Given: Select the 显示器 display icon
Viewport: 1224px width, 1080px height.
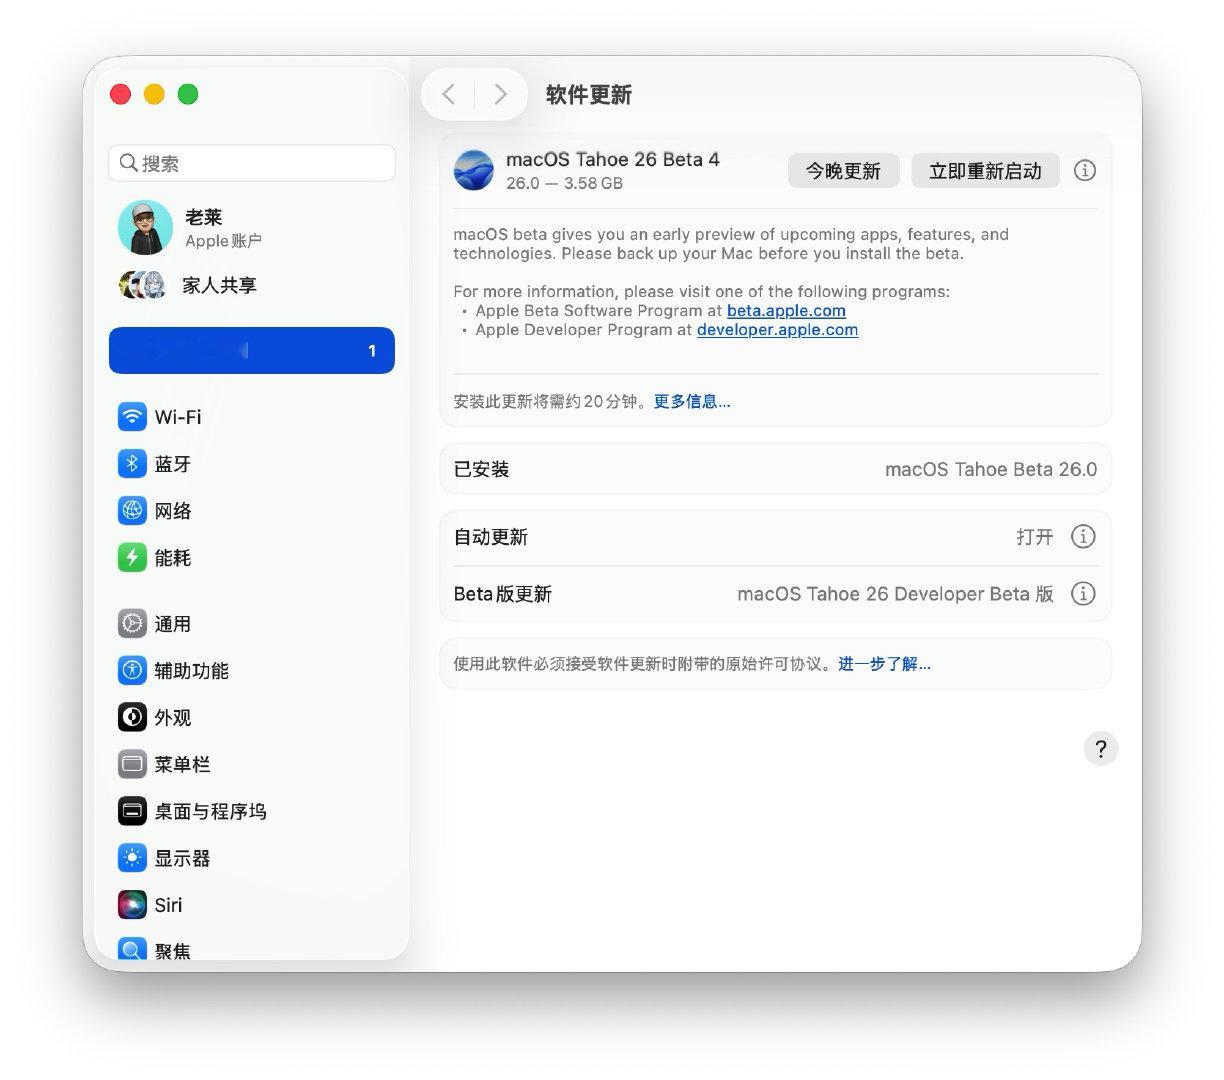Looking at the screenshot, I should coord(132,858).
